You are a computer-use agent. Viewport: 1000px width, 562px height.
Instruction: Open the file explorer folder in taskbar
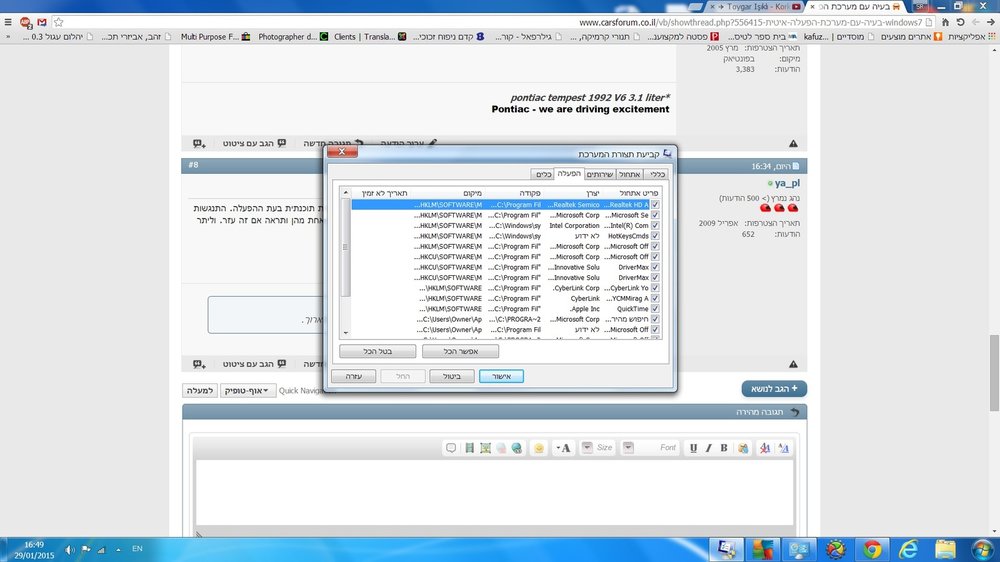pos(945,549)
